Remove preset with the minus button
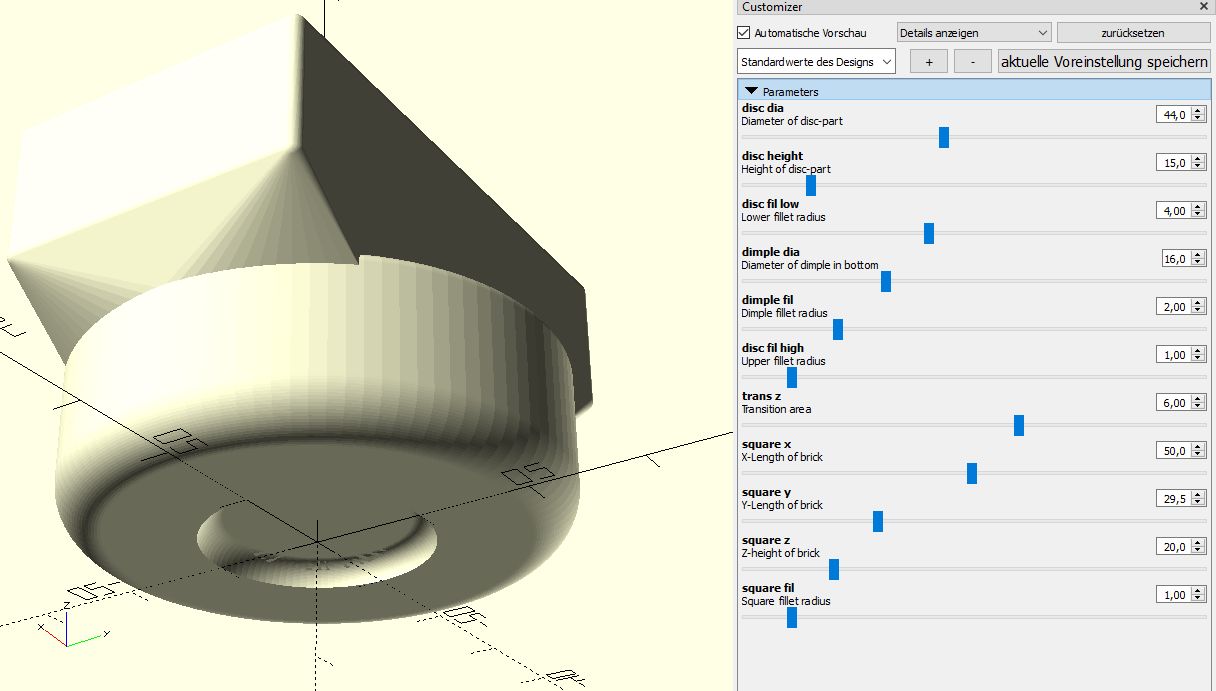The width and height of the screenshot is (1216, 691). point(972,62)
